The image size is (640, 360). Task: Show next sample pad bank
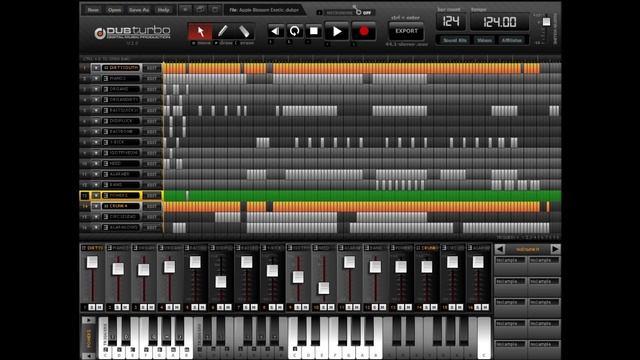pos(555,249)
